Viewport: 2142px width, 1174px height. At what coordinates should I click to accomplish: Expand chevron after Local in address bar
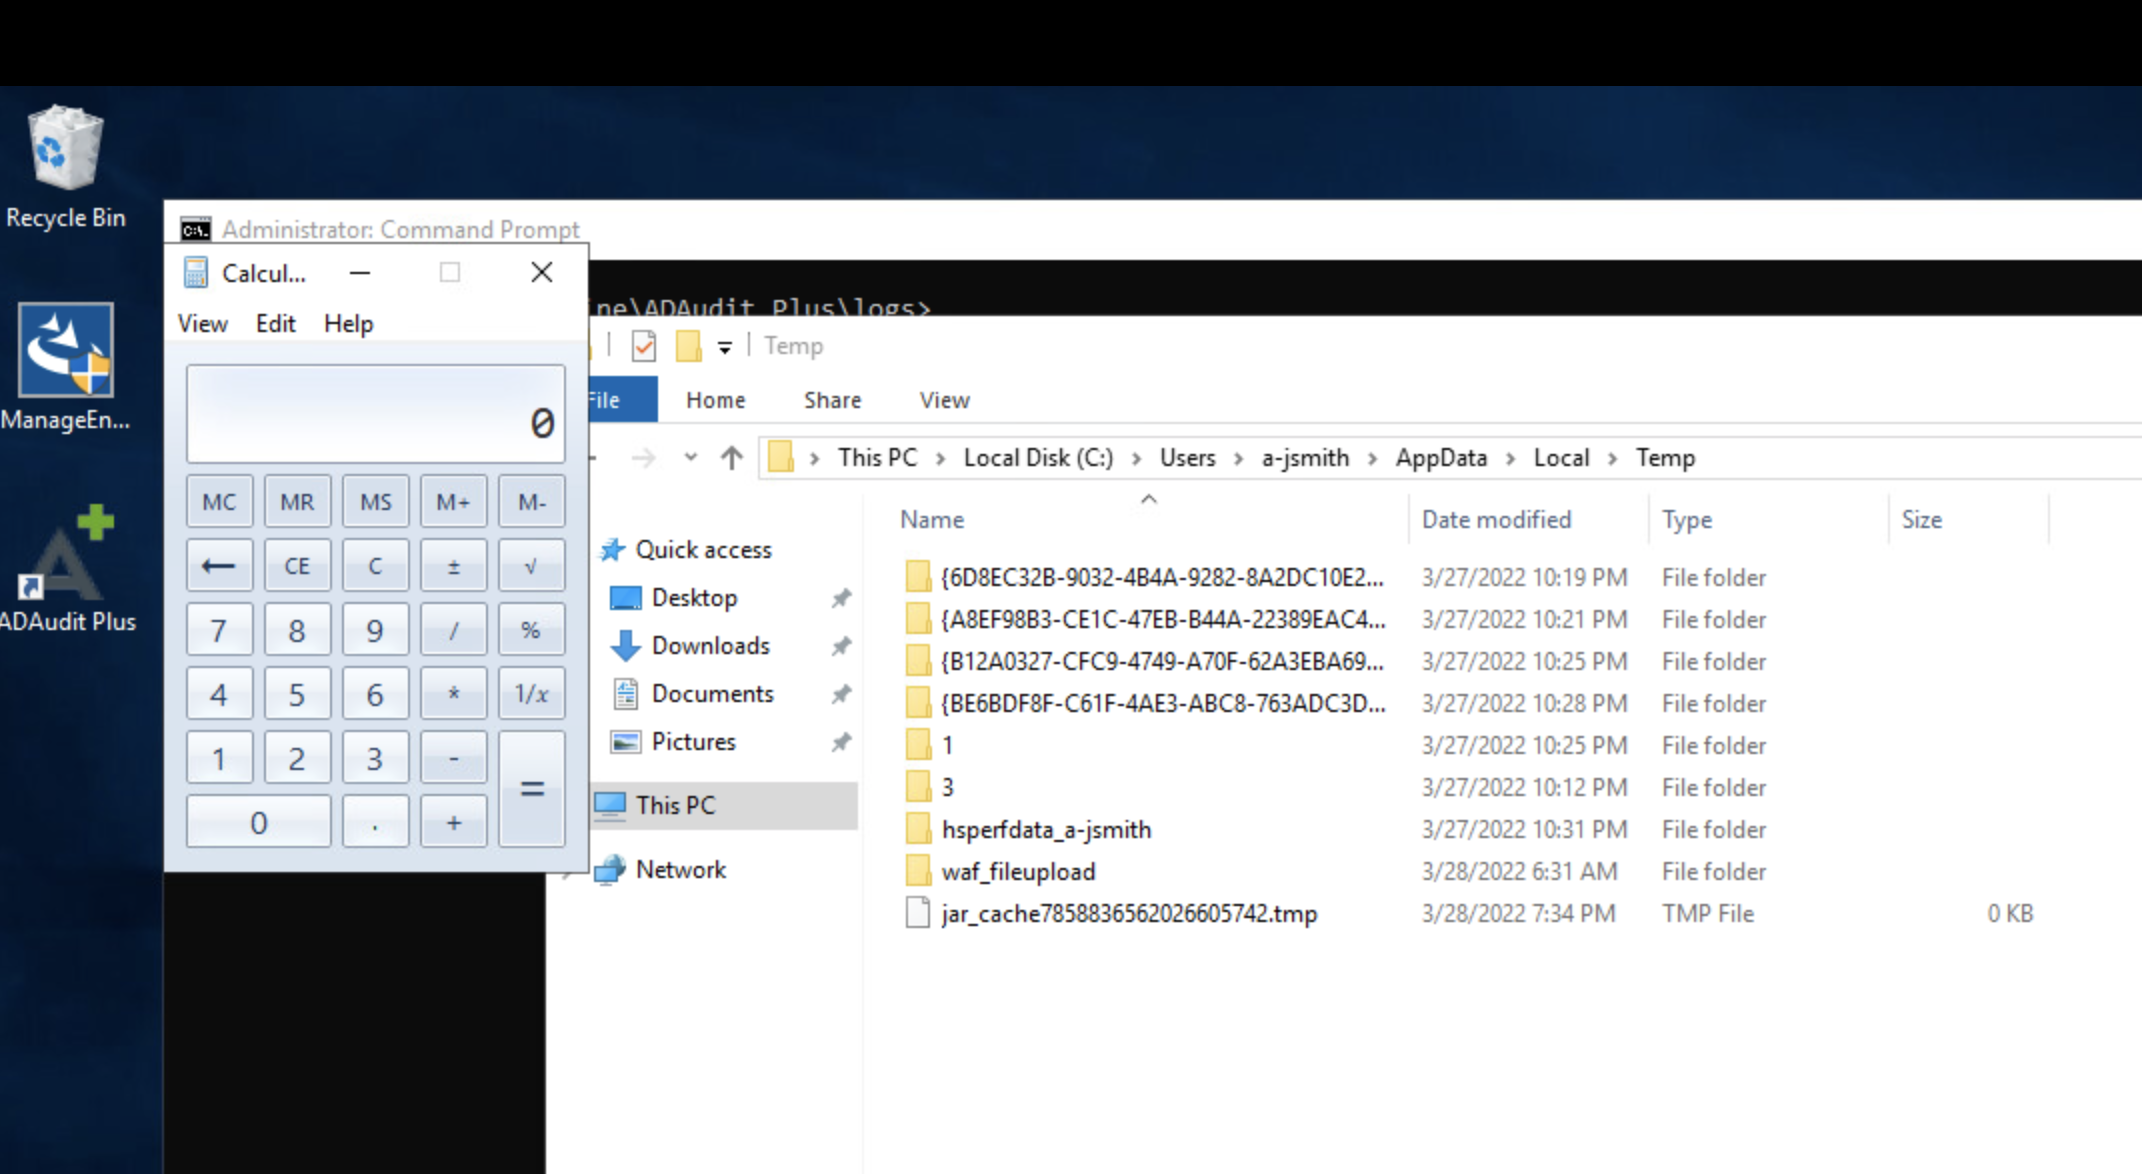click(1612, 458)
